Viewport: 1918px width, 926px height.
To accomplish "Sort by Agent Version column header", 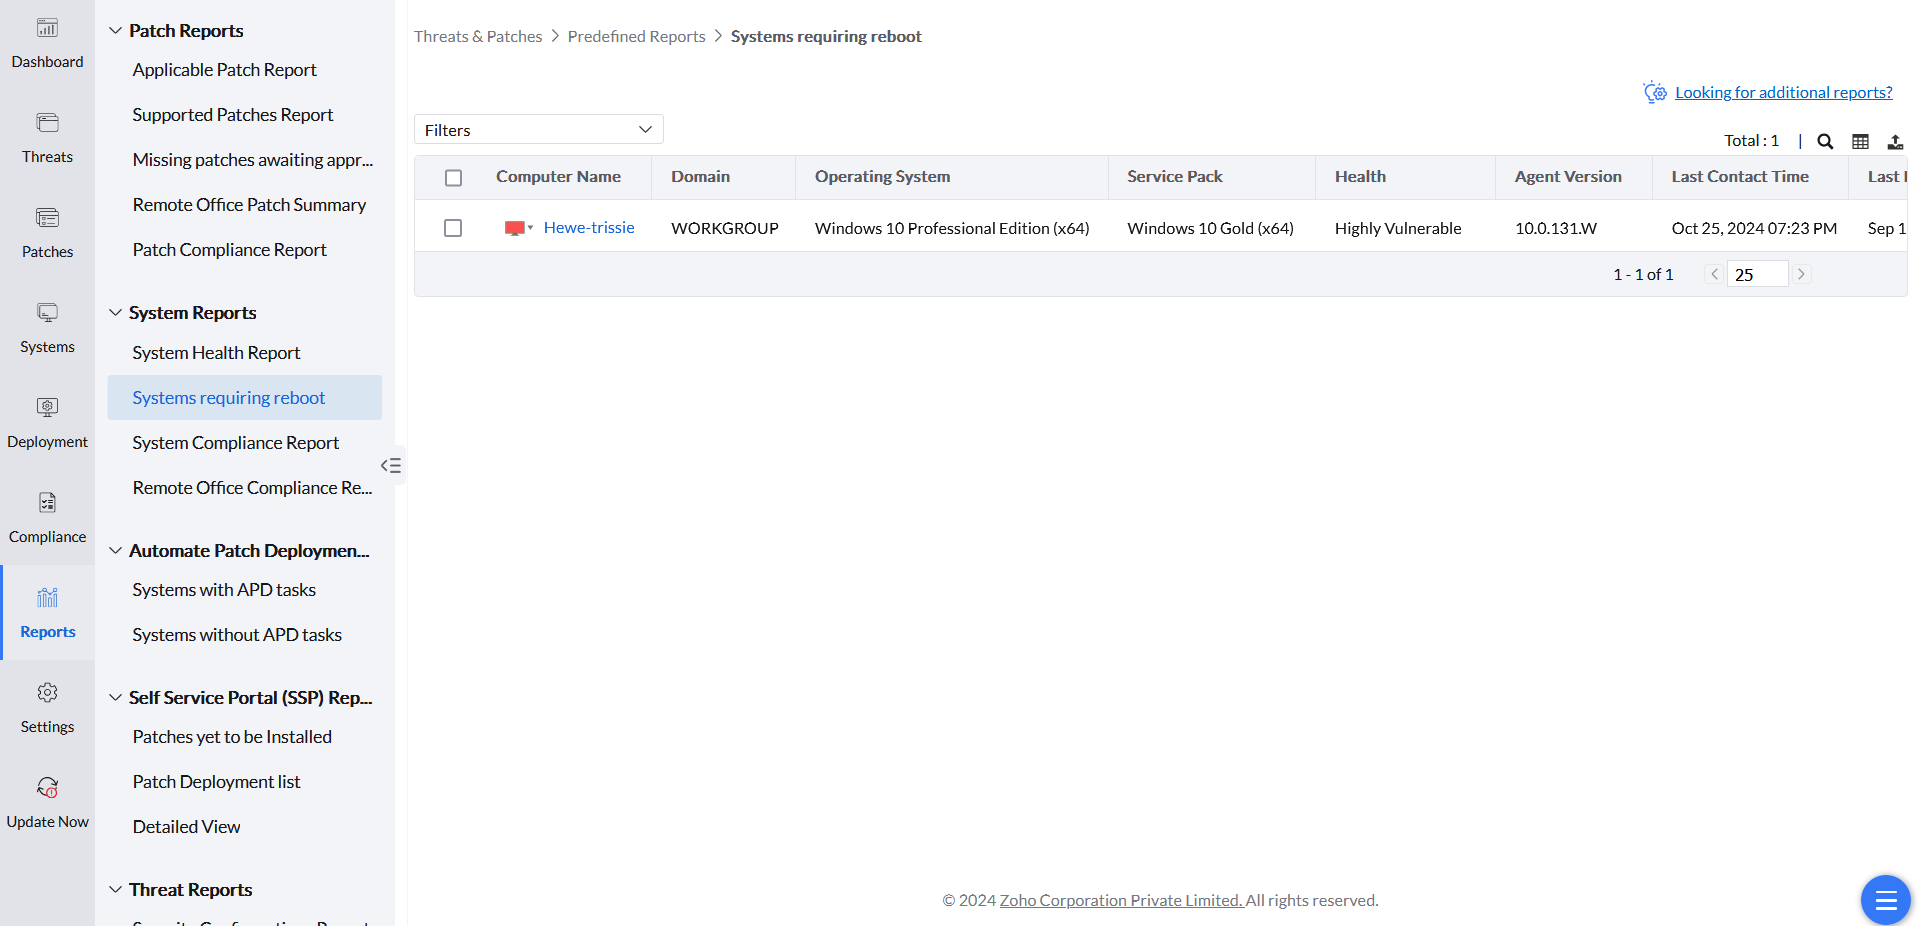I will point(1568,177).
